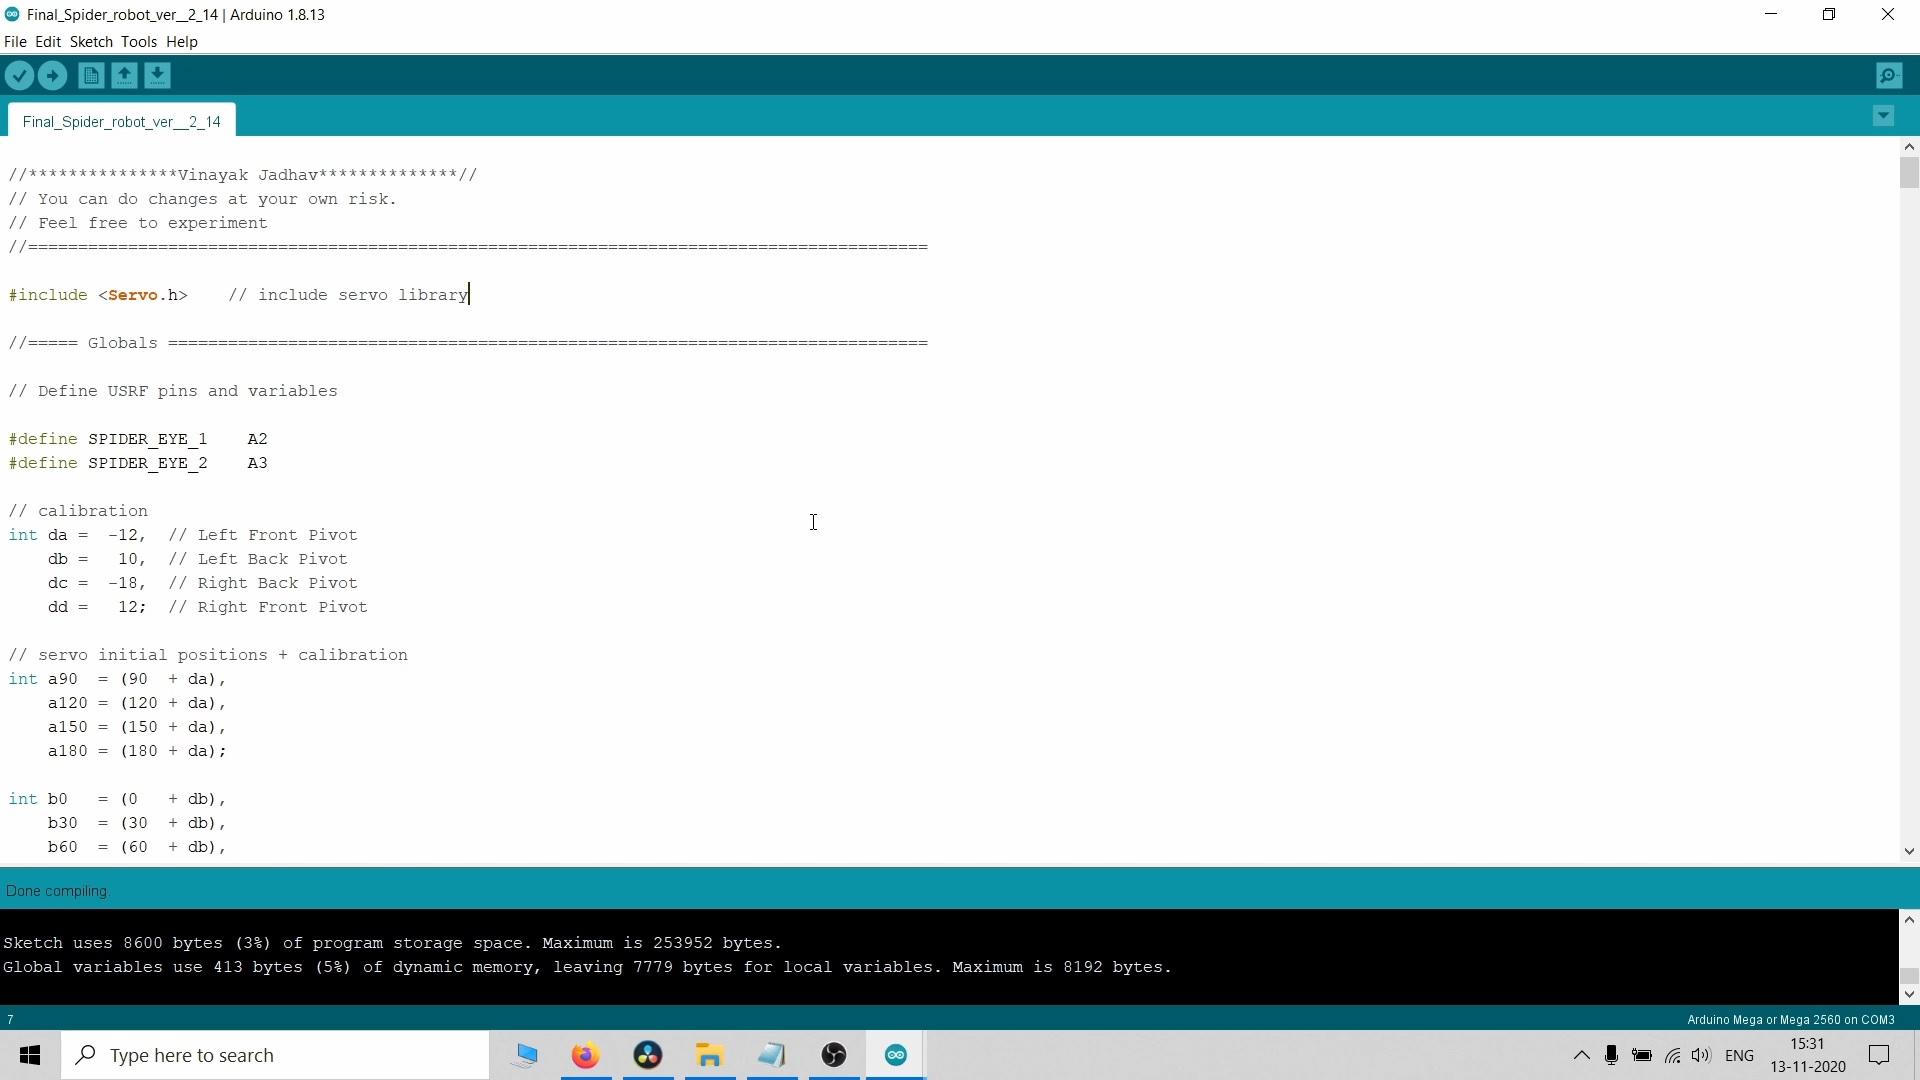This screenshot has width=1920, height=1080.
Task: Open the Edit menu
Action: [48, 42]
